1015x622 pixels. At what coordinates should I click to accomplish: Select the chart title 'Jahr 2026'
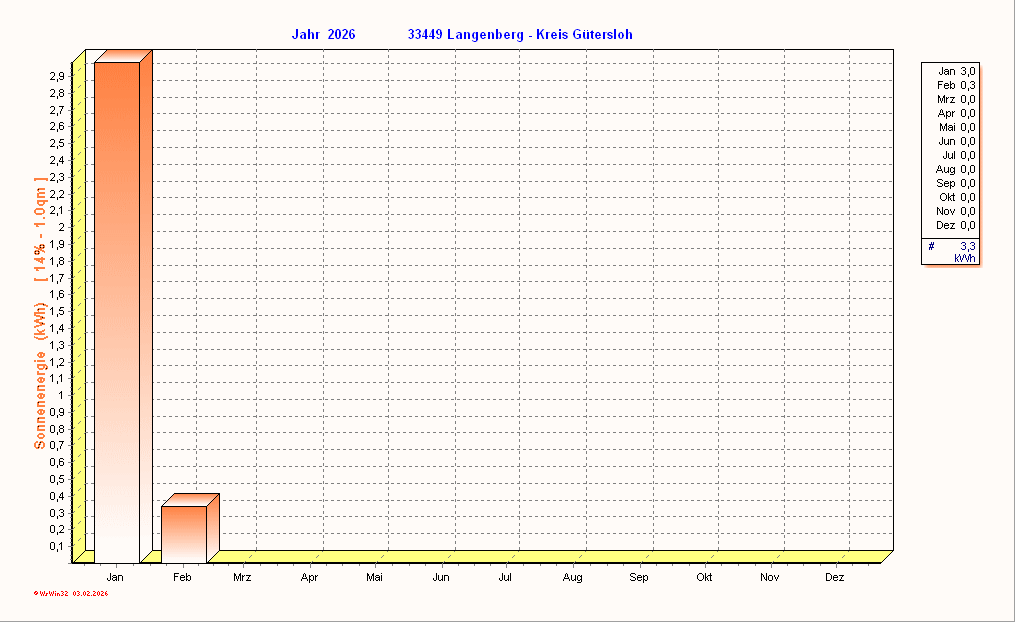point(323,35)
